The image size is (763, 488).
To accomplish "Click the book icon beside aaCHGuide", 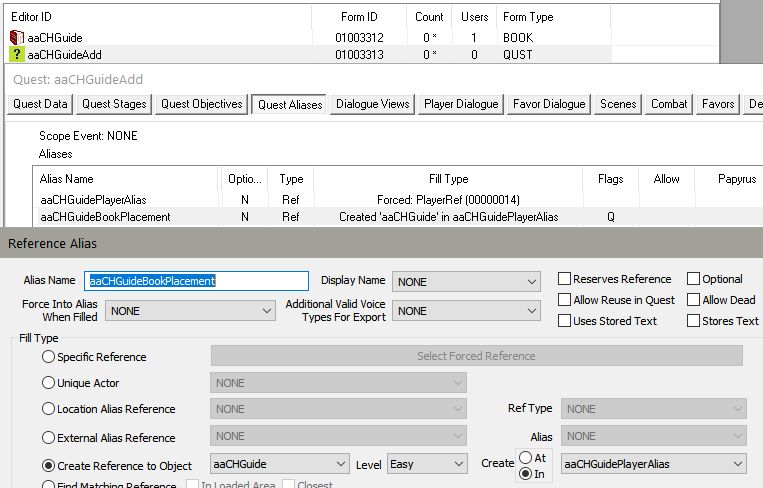I will coord(17,38).
